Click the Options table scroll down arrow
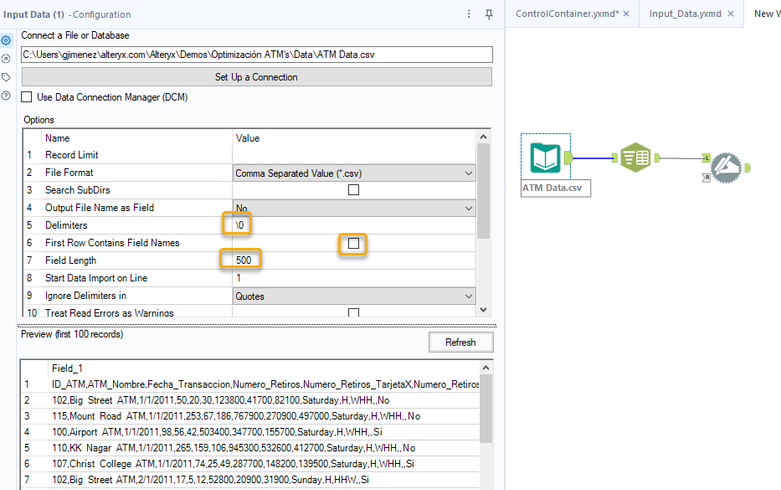Viewport: 781px width, 490px height. click(x=483, y=310)
